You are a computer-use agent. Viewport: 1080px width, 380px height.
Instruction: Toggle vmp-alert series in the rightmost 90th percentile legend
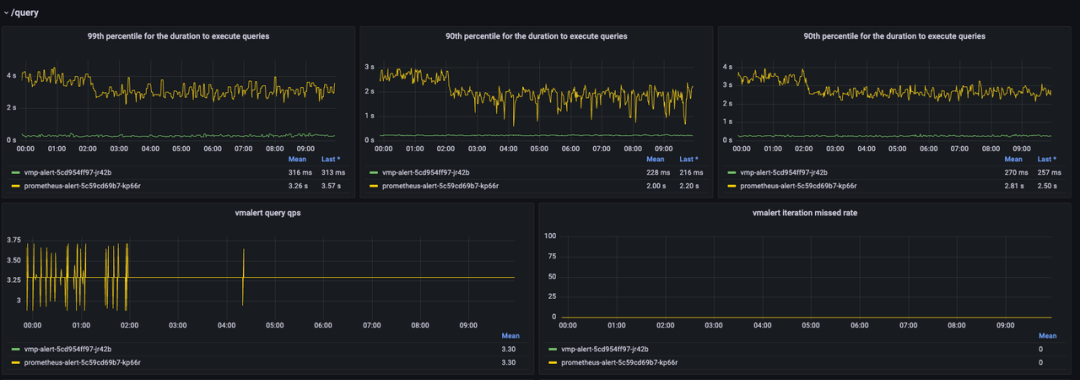click(784, 173)
